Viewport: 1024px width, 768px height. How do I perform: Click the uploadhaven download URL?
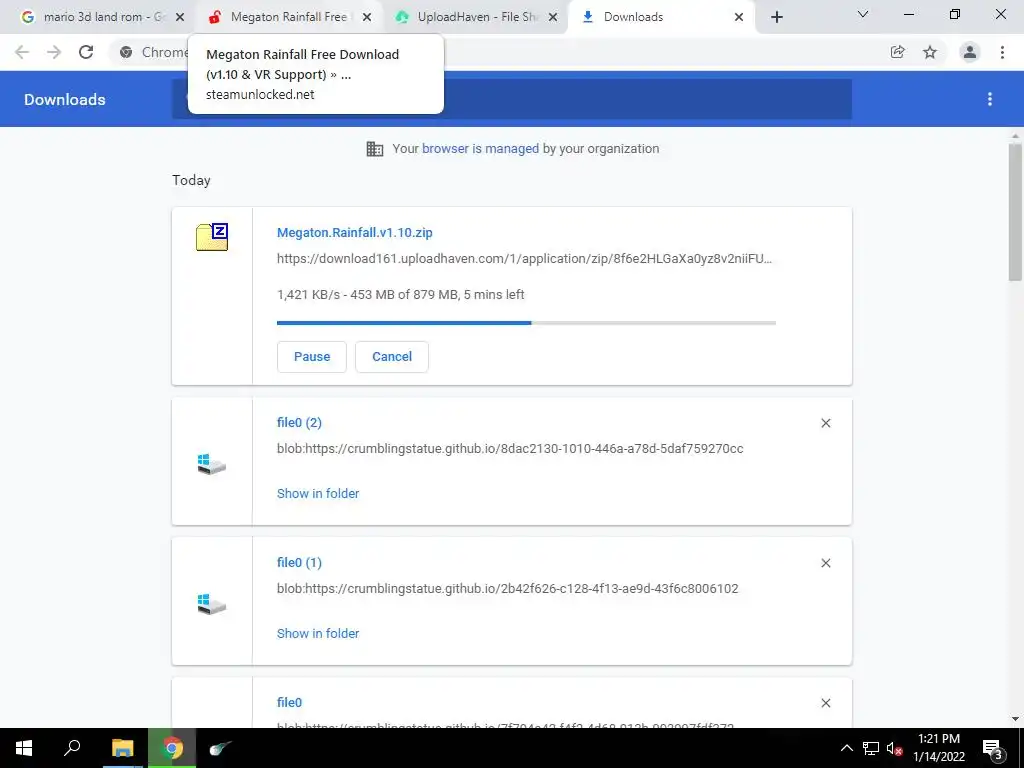pyautogui.click(x=524, y=259)
